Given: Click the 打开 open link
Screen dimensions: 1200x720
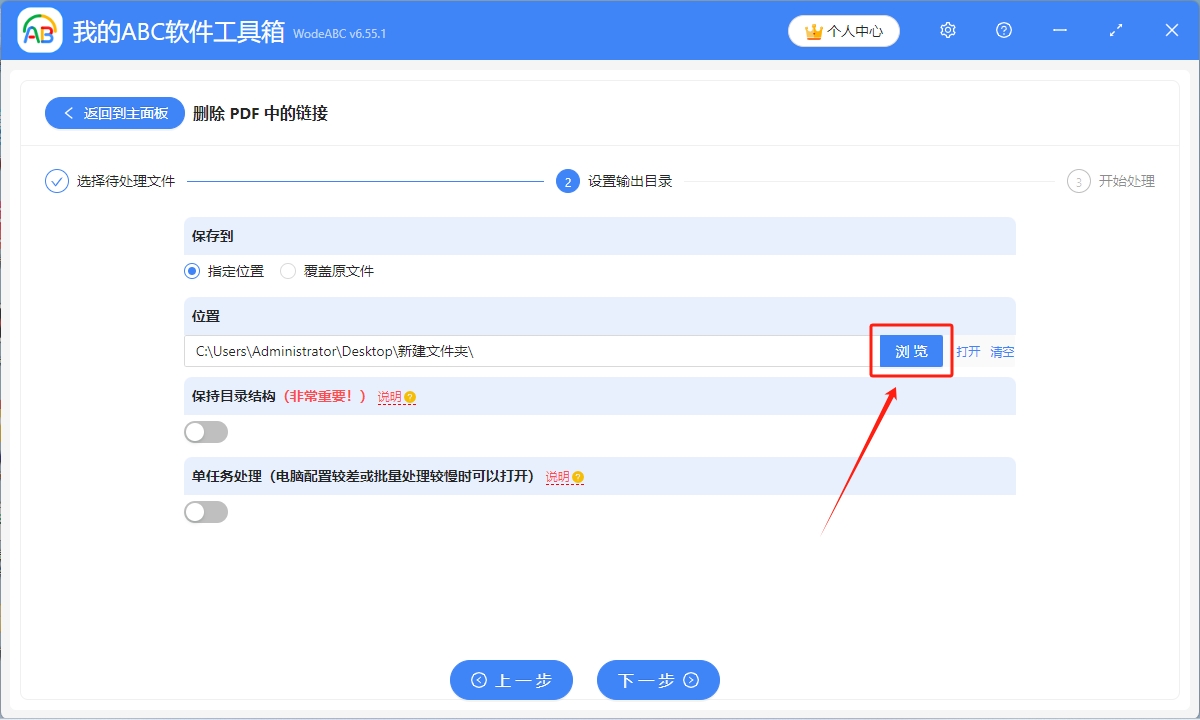Looking at the screenshot, I should [x=969, y=351].
